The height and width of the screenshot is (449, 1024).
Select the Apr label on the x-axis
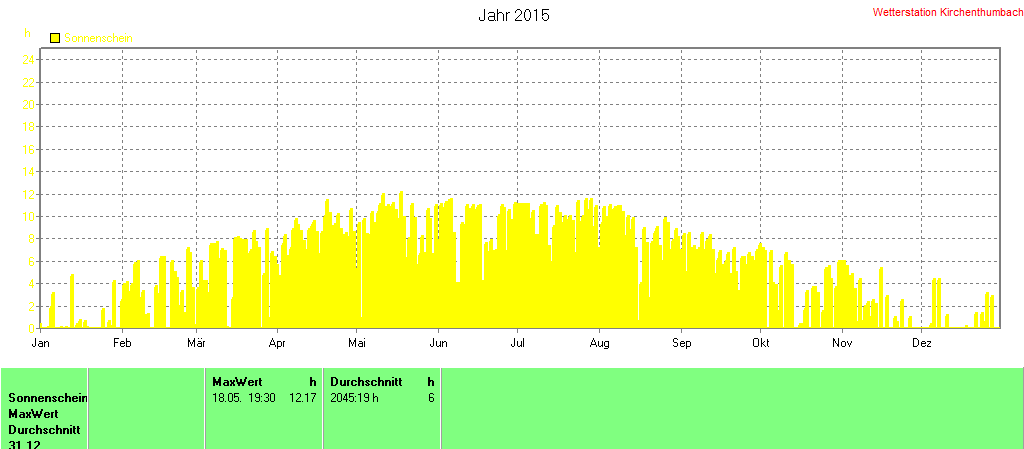tap(276, 343)
